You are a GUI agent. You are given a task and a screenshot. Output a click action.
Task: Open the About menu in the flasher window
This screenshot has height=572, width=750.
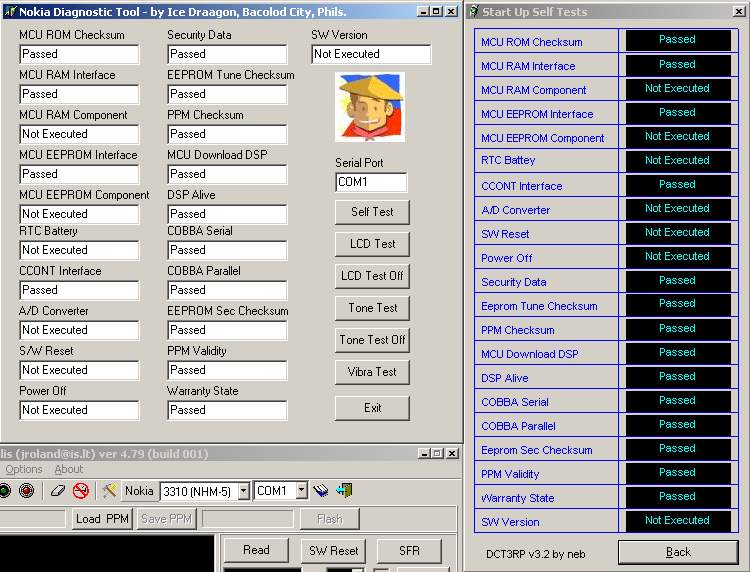[68, 469]
